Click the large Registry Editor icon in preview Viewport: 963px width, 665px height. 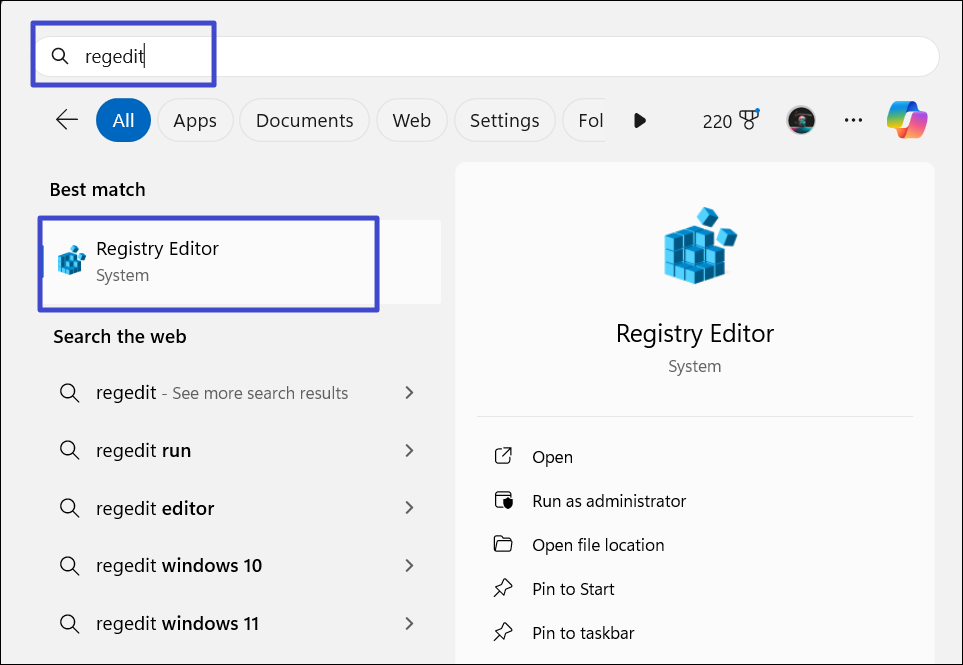pos(695,246)
